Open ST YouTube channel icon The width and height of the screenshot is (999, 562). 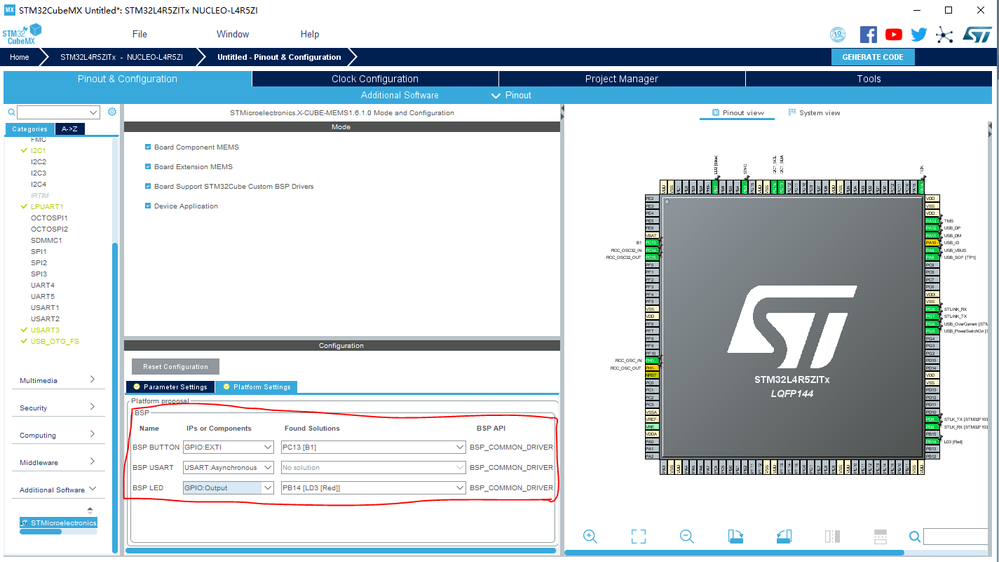pyautogui.click(x=894, y=34)
